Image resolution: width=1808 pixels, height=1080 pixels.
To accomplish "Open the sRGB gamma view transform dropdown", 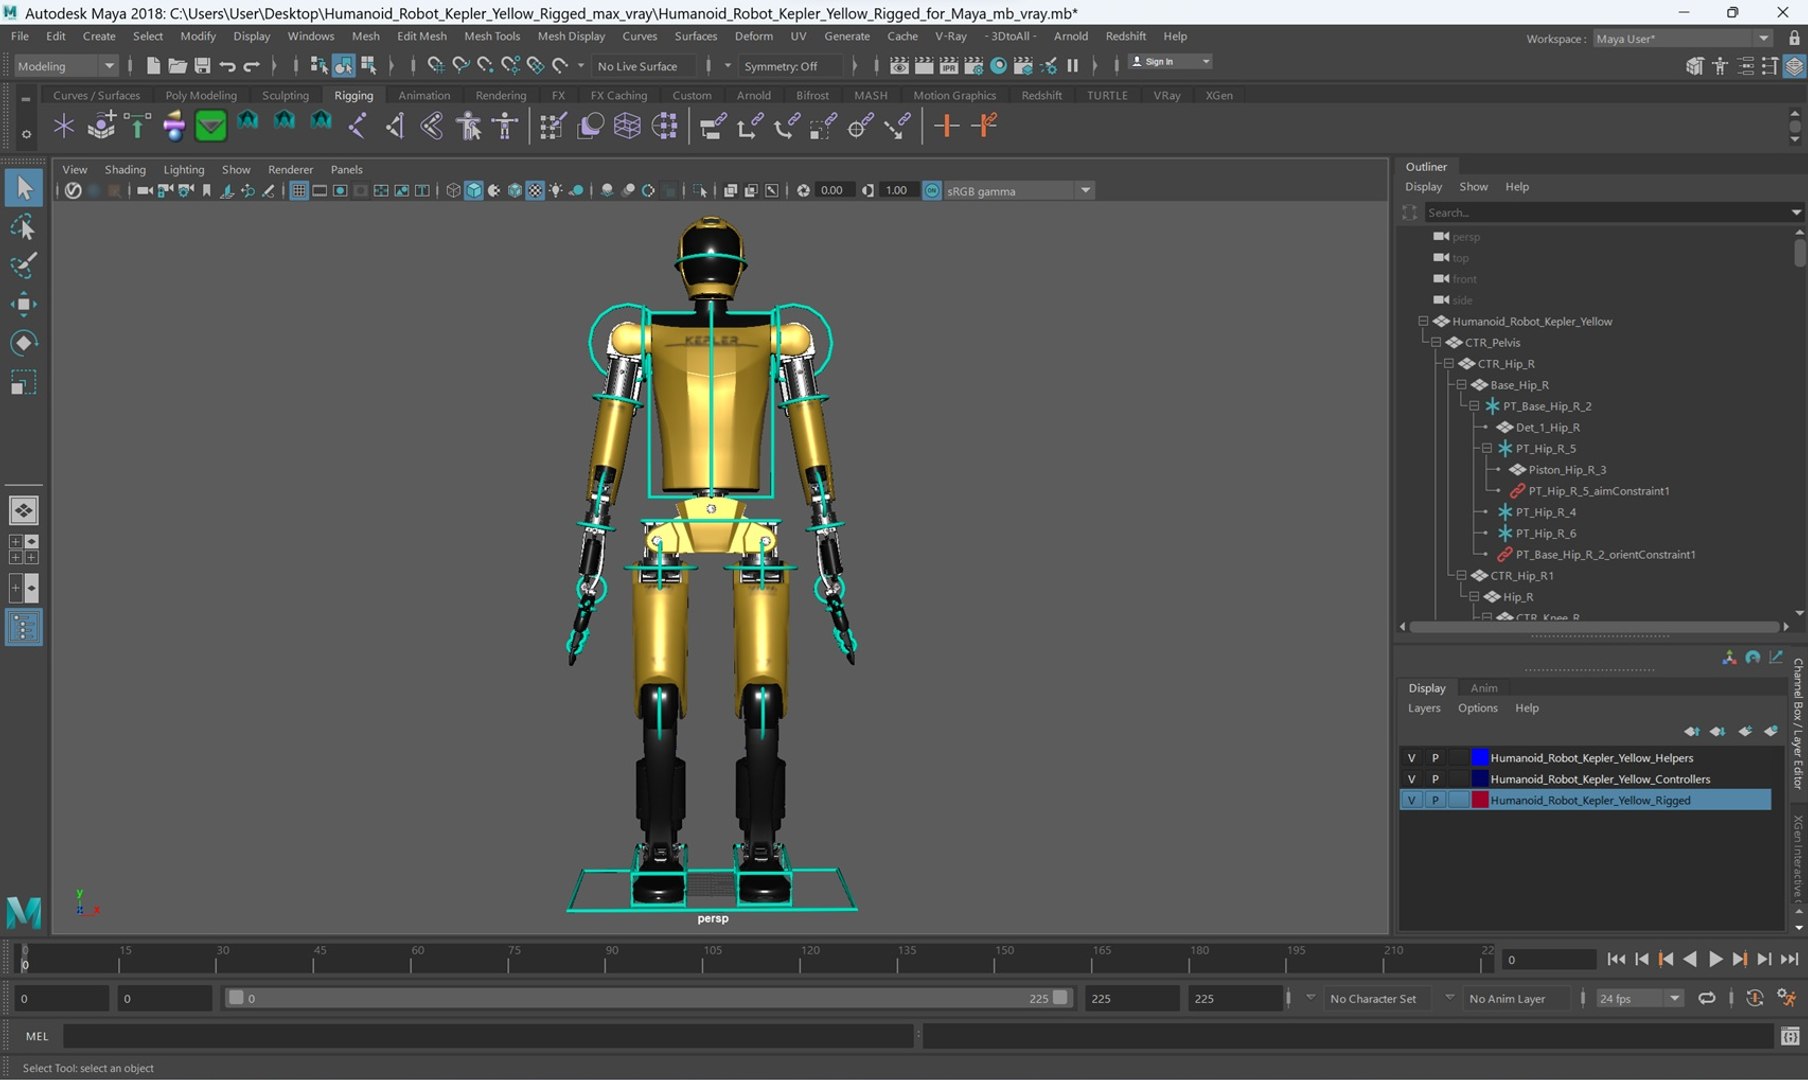I will pos(1019,190).
